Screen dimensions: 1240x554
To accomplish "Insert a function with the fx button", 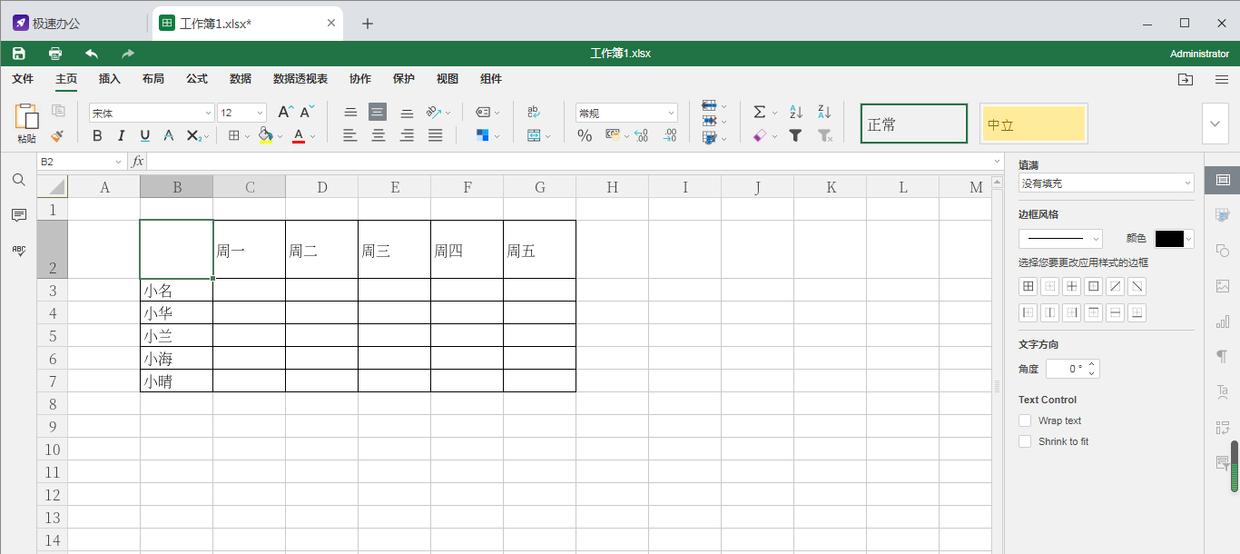I will (137, 161).
